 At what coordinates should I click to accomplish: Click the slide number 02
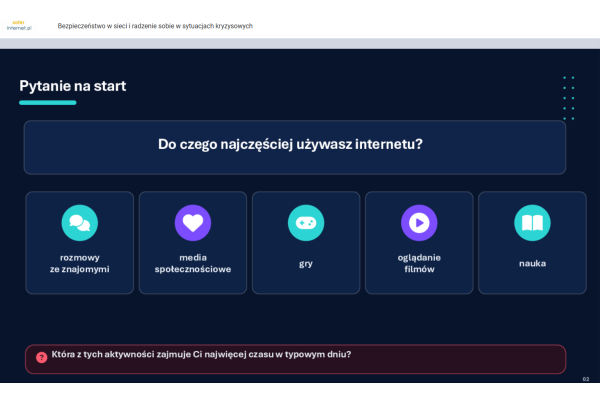coord(586,381)
